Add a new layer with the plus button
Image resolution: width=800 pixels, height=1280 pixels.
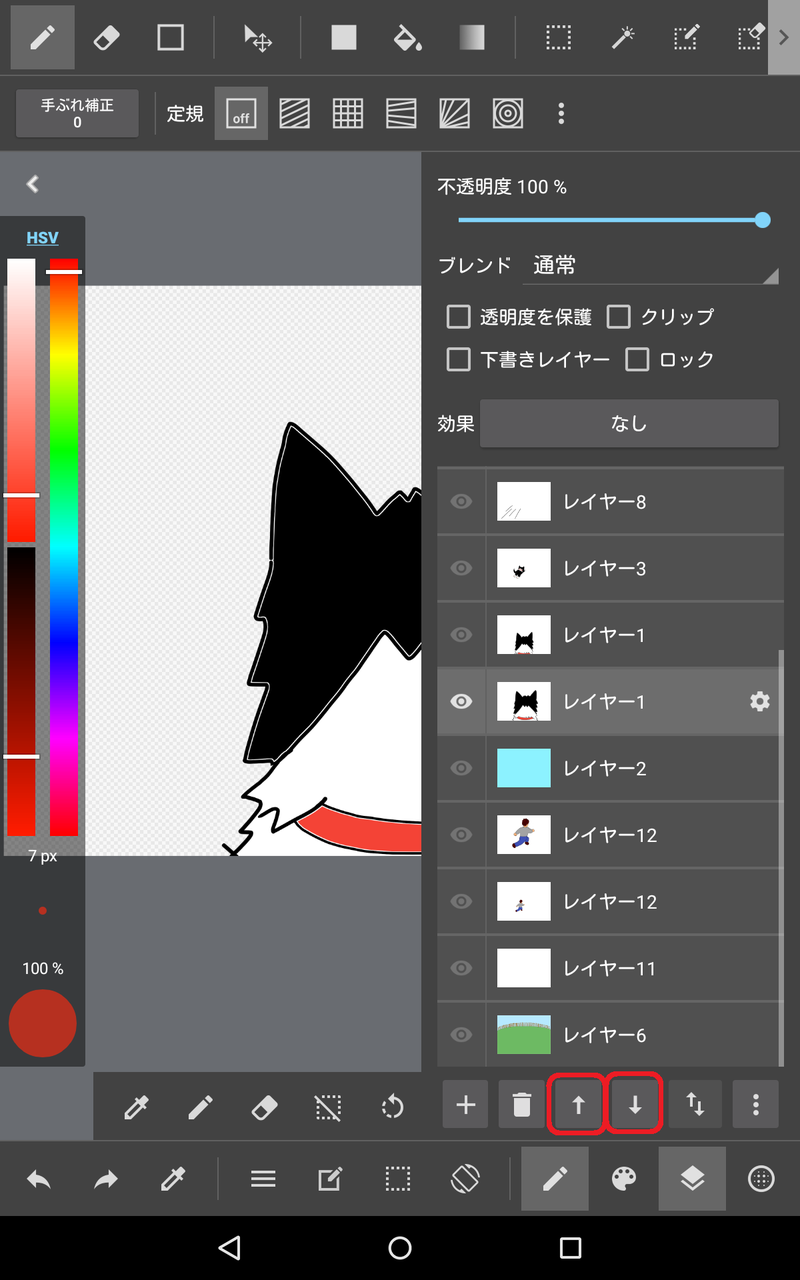click(x=465, y=1104)
